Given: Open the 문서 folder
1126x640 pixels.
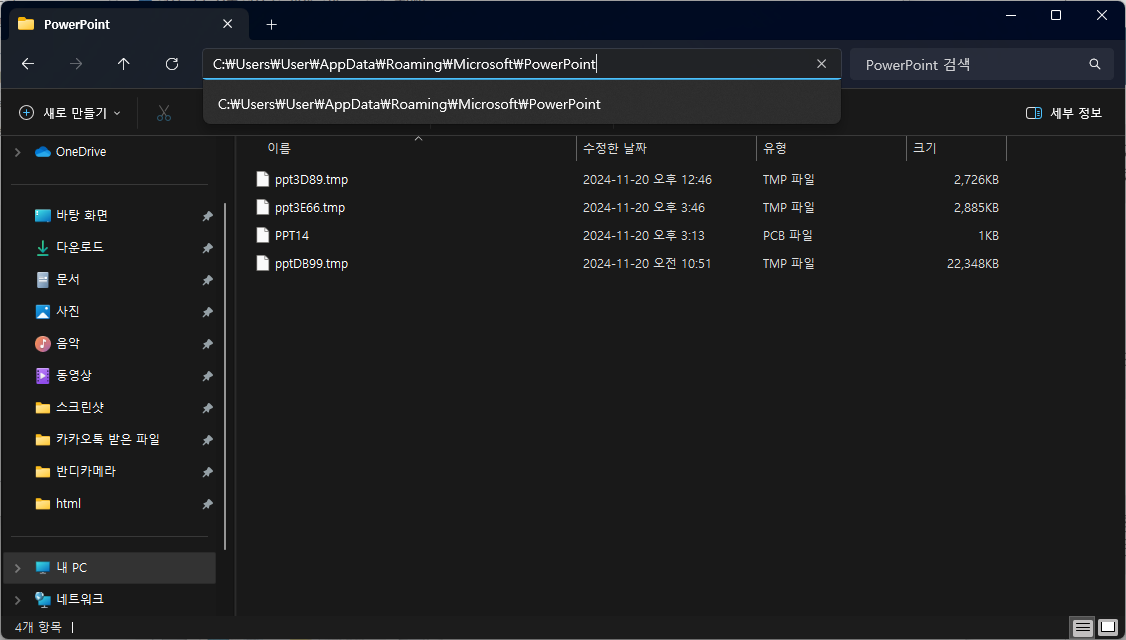Looking at the screenshot, I should click(x=68, y=279).
